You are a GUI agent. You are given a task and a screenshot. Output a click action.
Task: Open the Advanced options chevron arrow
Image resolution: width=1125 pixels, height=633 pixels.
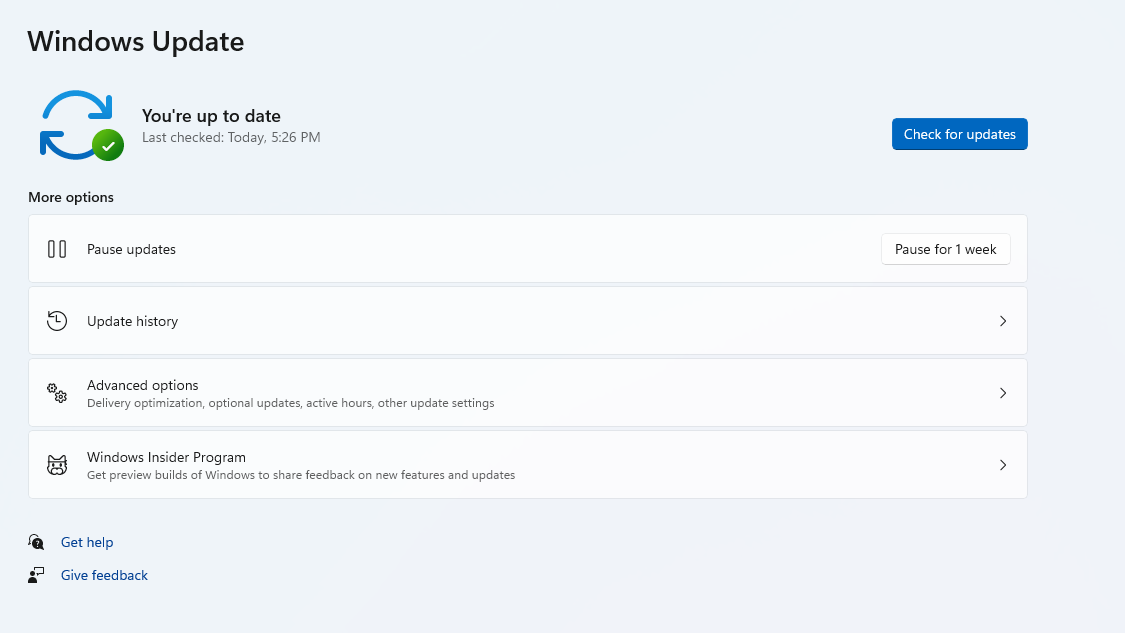coord(1003,393)
